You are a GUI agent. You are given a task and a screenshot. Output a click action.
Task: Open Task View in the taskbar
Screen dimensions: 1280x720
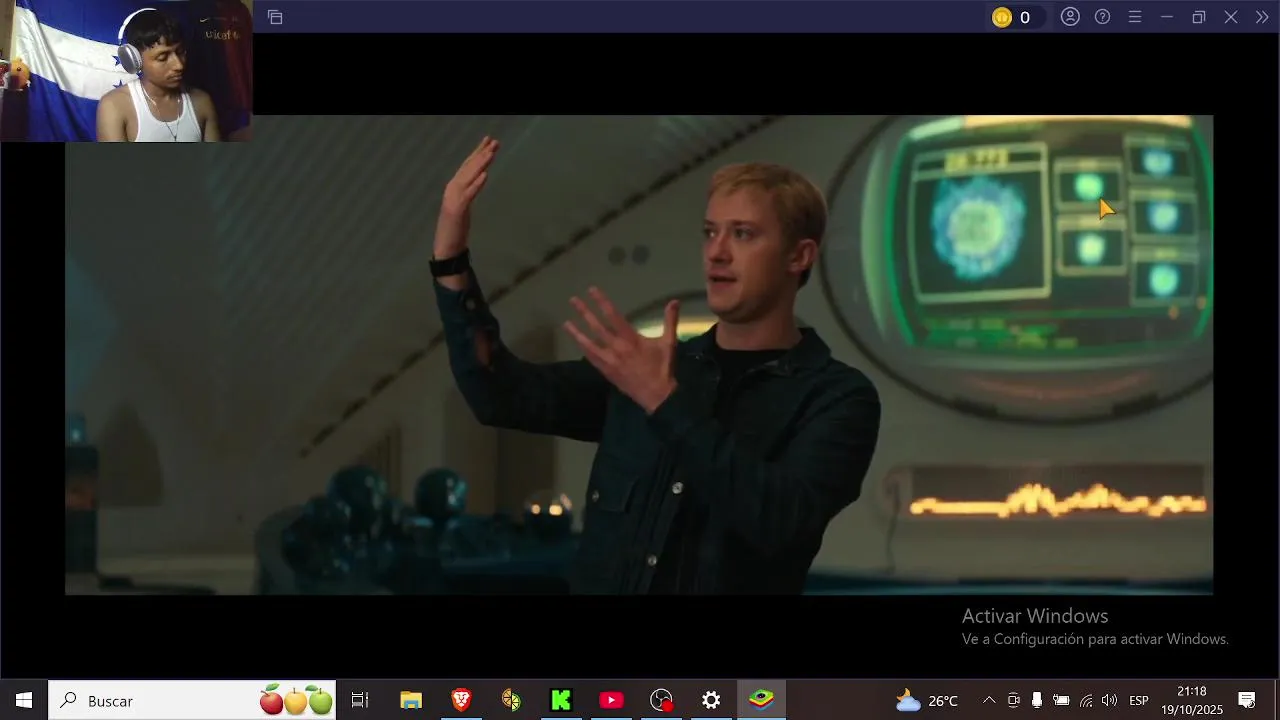[360, 700]
